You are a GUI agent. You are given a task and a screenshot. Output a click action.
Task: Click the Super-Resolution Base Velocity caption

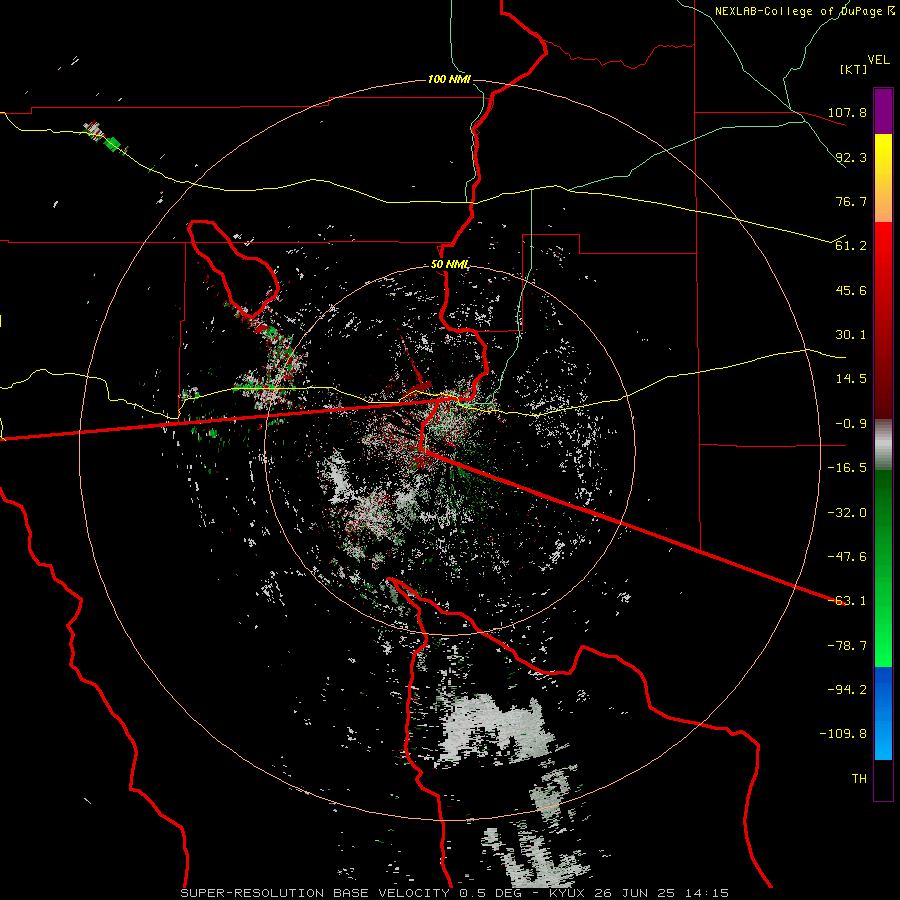[455, 893]
